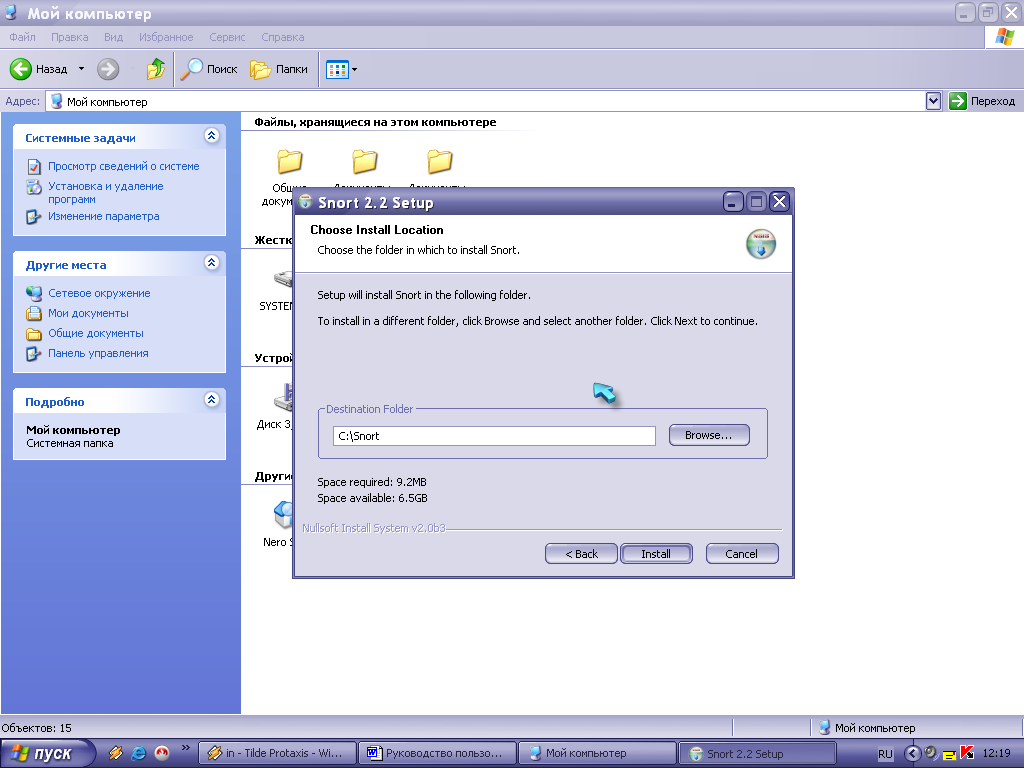Open Изменение параметра link
1024x768 pixels.
pos(103,216)
